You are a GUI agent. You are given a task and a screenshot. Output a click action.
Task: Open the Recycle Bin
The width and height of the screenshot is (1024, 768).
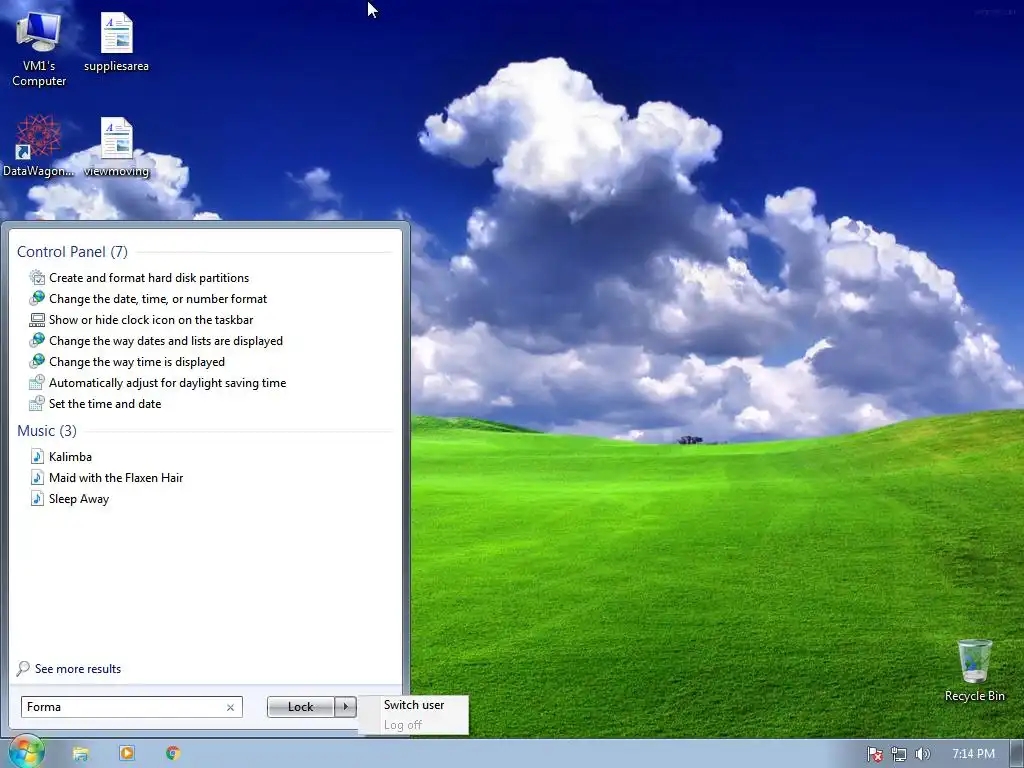point(974,670)
